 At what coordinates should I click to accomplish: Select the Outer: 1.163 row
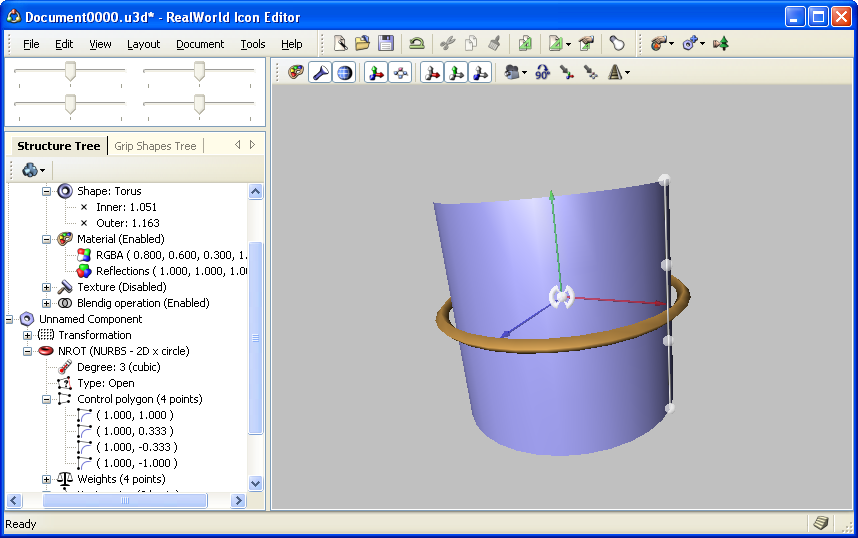pos(127,223)
